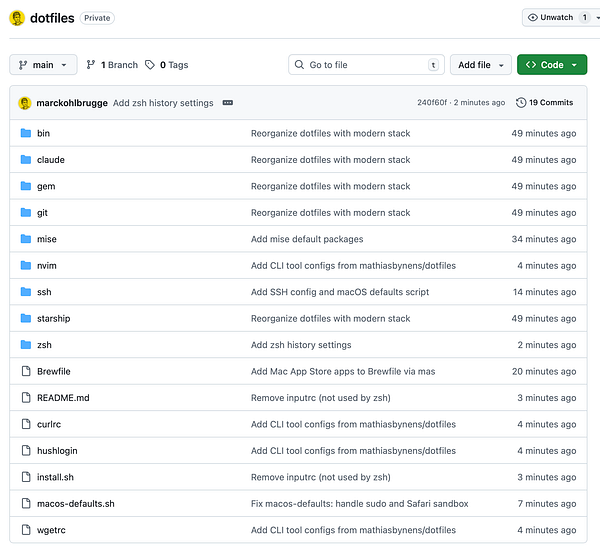This screenshot has height=551, width=600.
Task: Click the Go to file search field
Action: coord(366,65)
